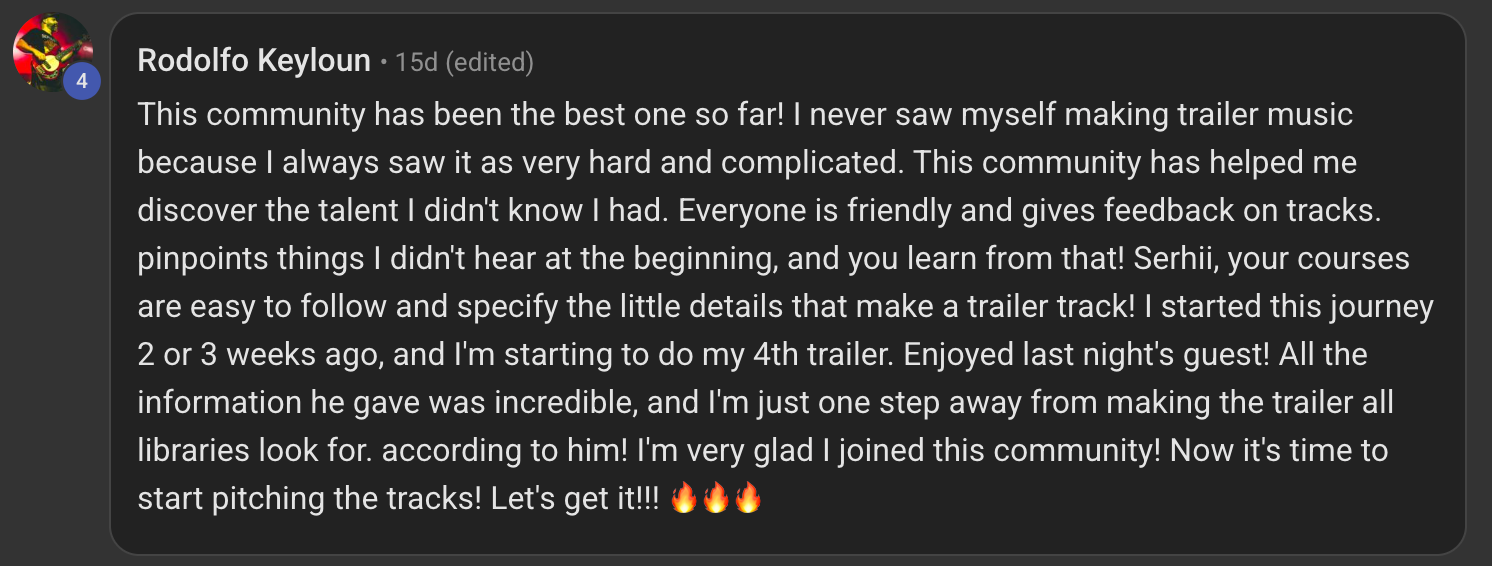Viewport: 1492px width, 566px height.
Task: Click the last fire emoji
Action: pos(748,498)
